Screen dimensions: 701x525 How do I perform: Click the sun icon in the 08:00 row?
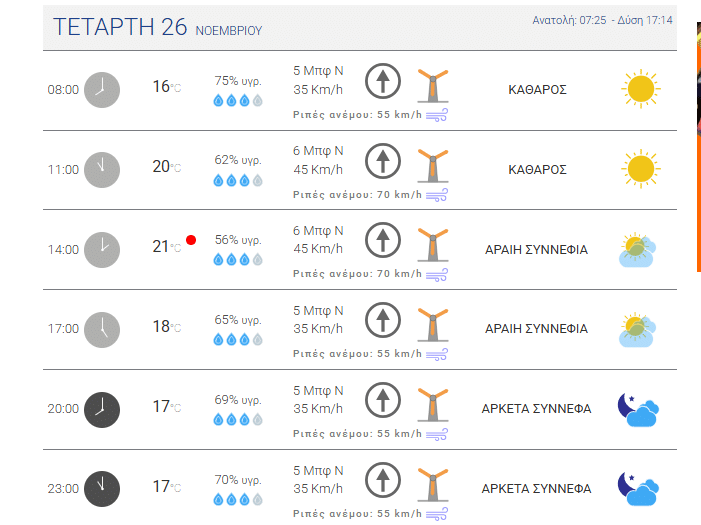tap(639, 89)
